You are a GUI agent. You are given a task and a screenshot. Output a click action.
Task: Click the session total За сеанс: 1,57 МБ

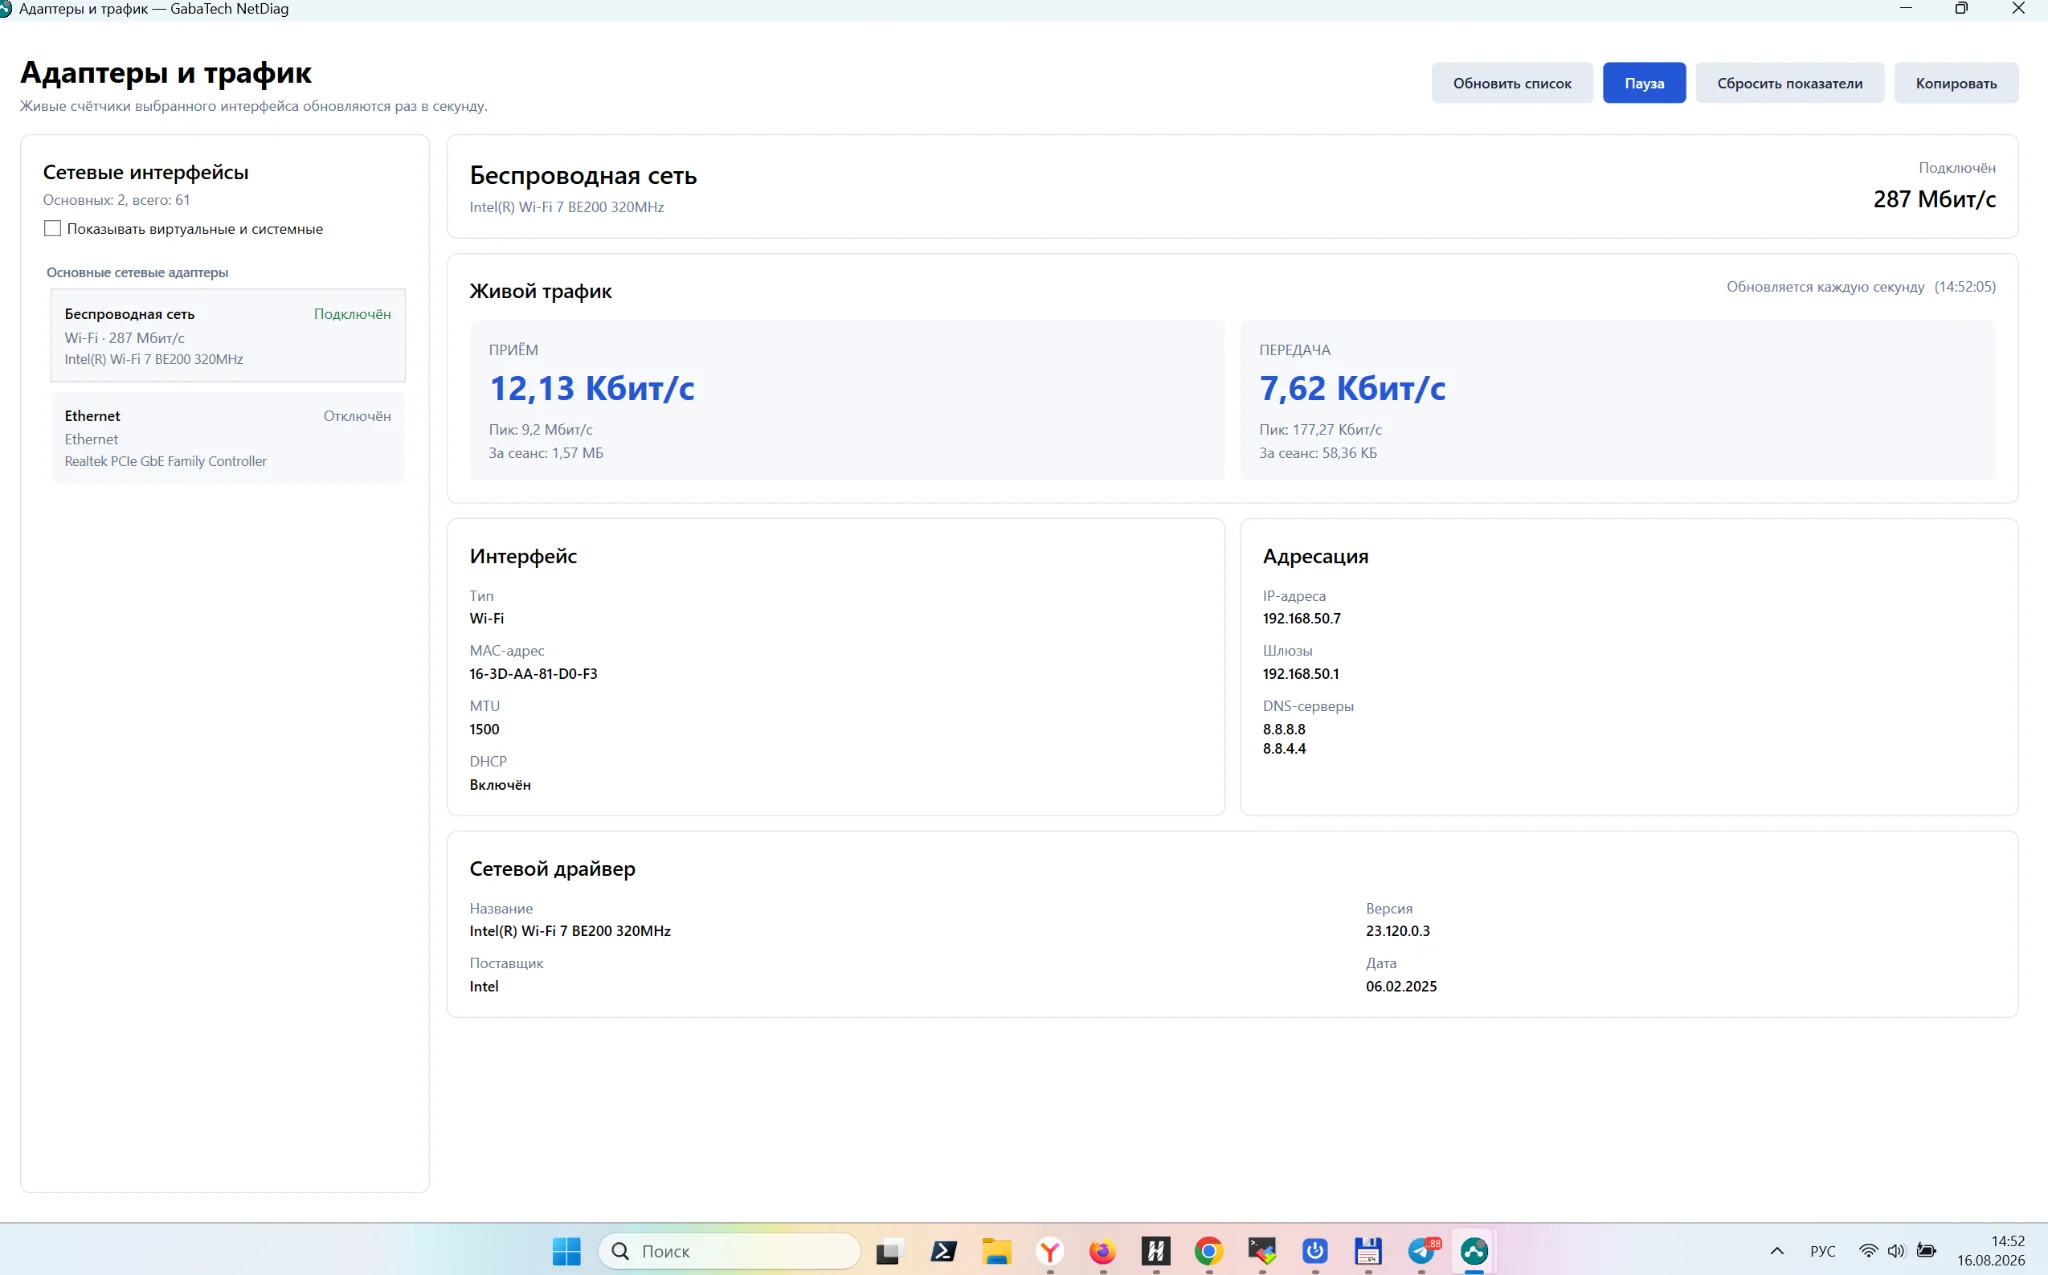pyautogui.click(x=546, y=453)
